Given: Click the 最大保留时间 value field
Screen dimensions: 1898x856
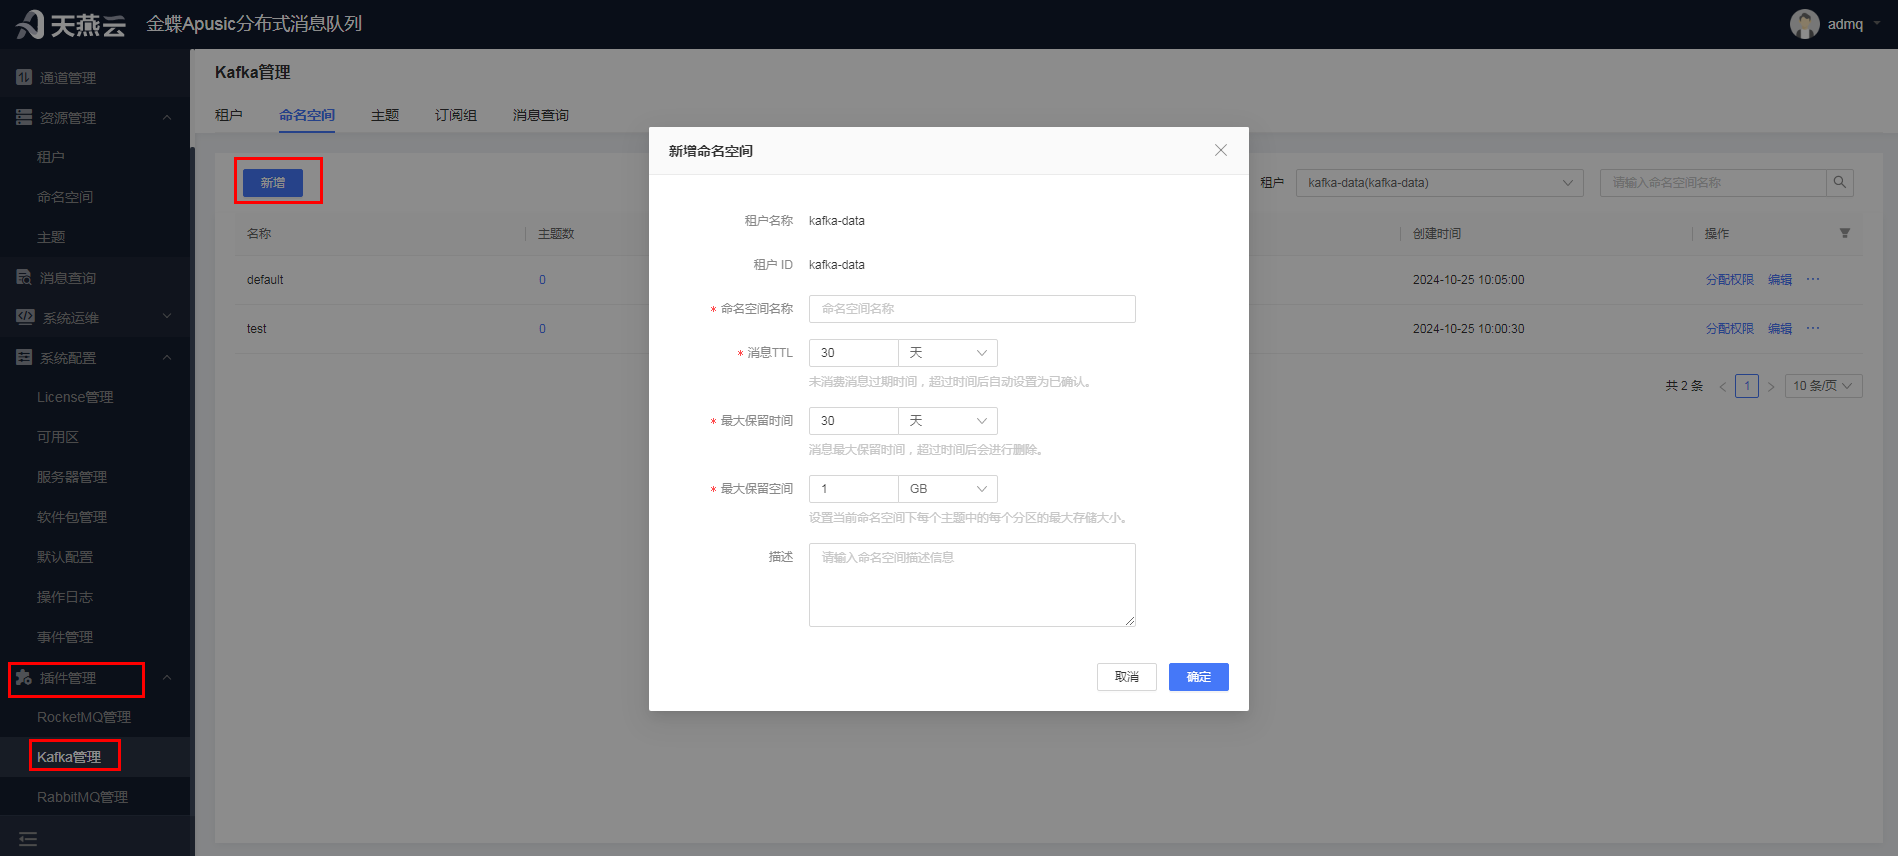Looking at the screenshot, I should click(853, 420).
